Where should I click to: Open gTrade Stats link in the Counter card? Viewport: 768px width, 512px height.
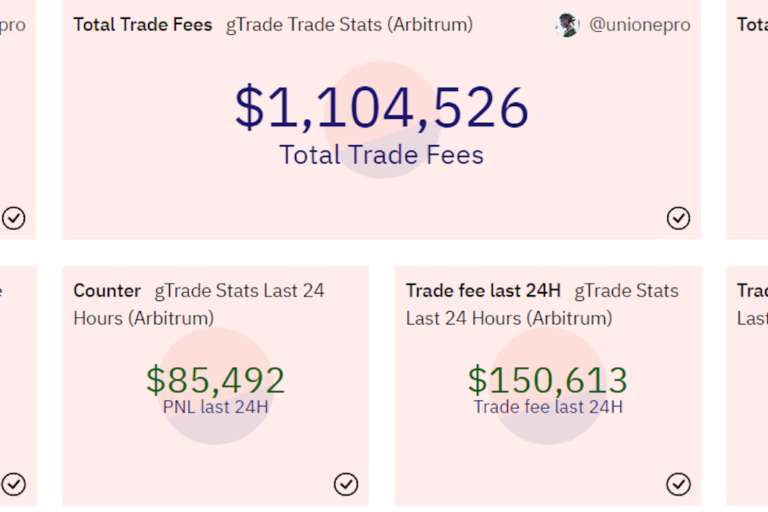(239, 291)
